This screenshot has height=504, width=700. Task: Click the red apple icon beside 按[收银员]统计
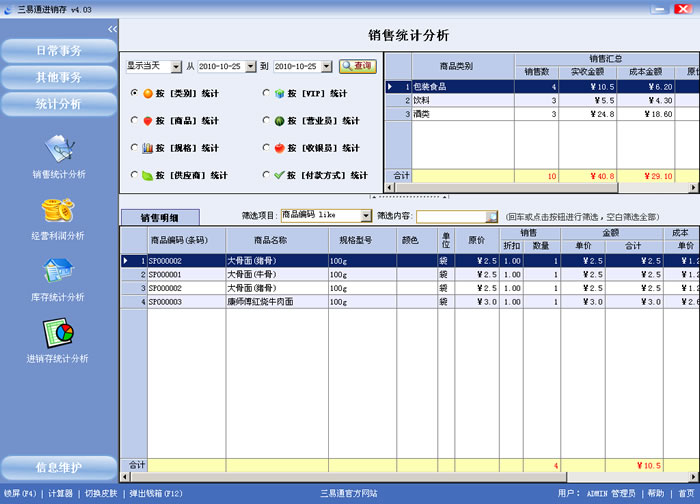point(279,148)
